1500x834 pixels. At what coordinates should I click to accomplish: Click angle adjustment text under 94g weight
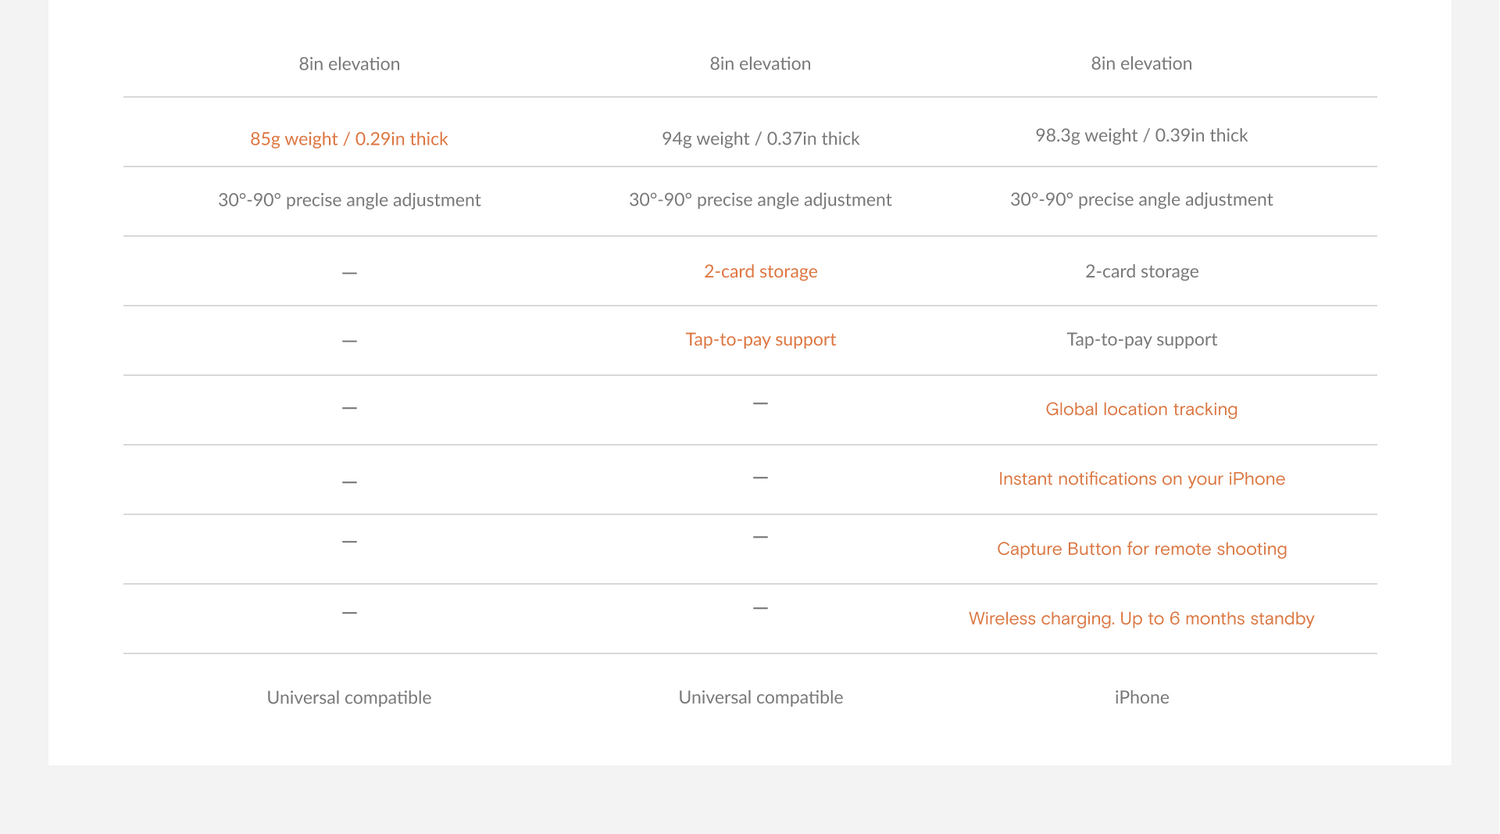[x=760, y=200]
